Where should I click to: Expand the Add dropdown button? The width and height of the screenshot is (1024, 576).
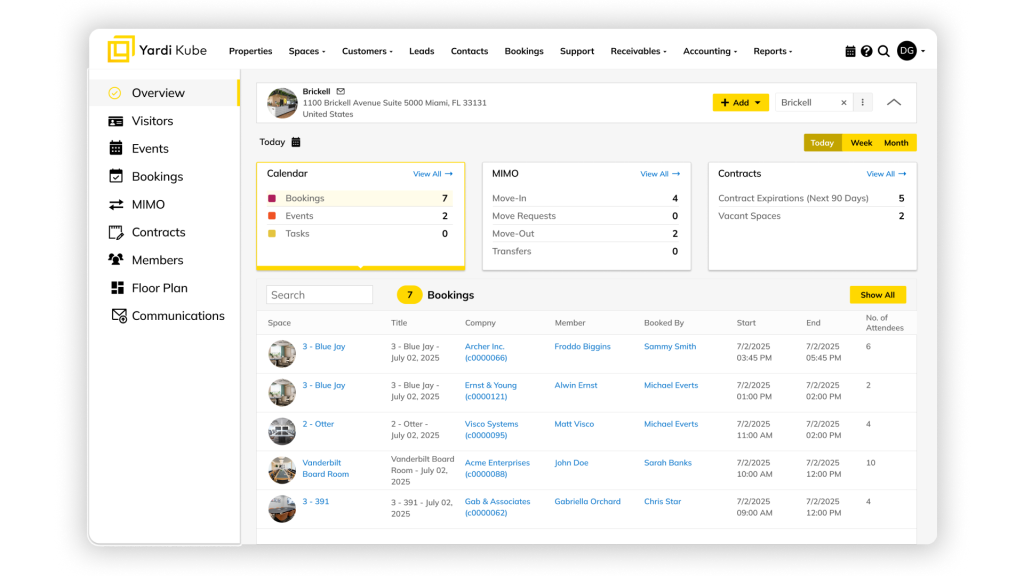[740, 102]
